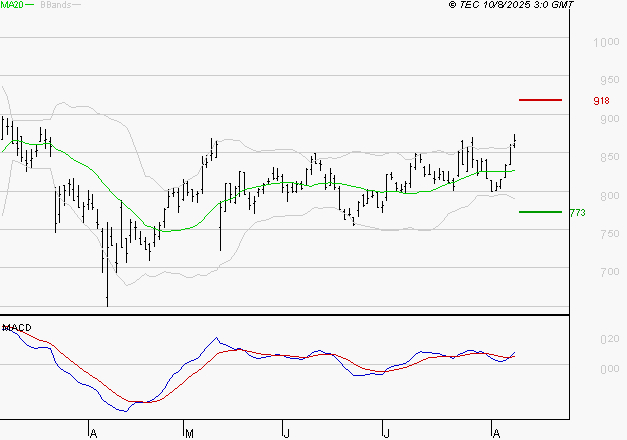Viewport: 627px width, 440px height.
Task: Select the May 'M' month marker
Action: pyautogui.click(x=188, y=432)
